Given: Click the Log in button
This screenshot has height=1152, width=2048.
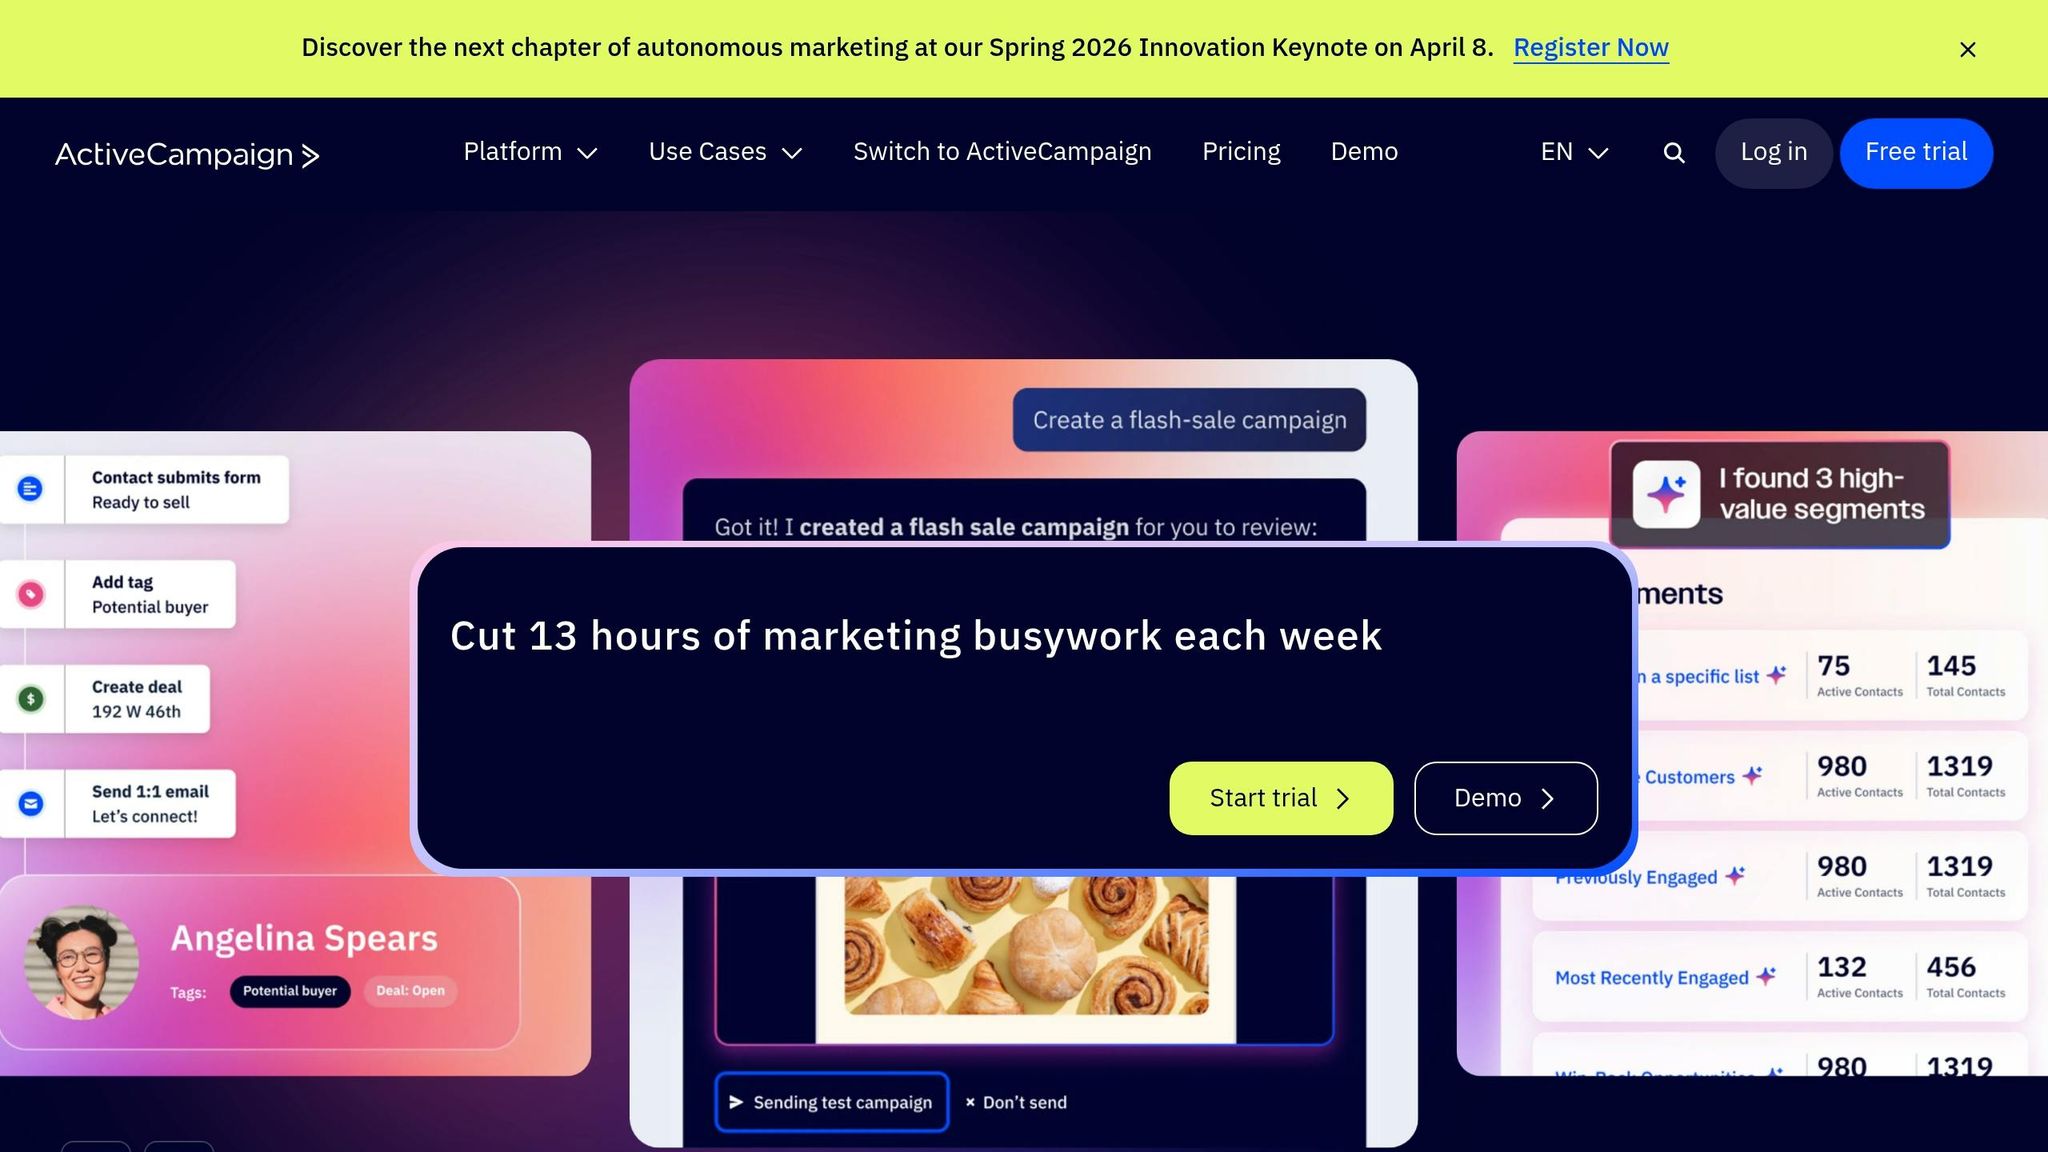Looking at the screenshot, I should tap(1773, 152).
